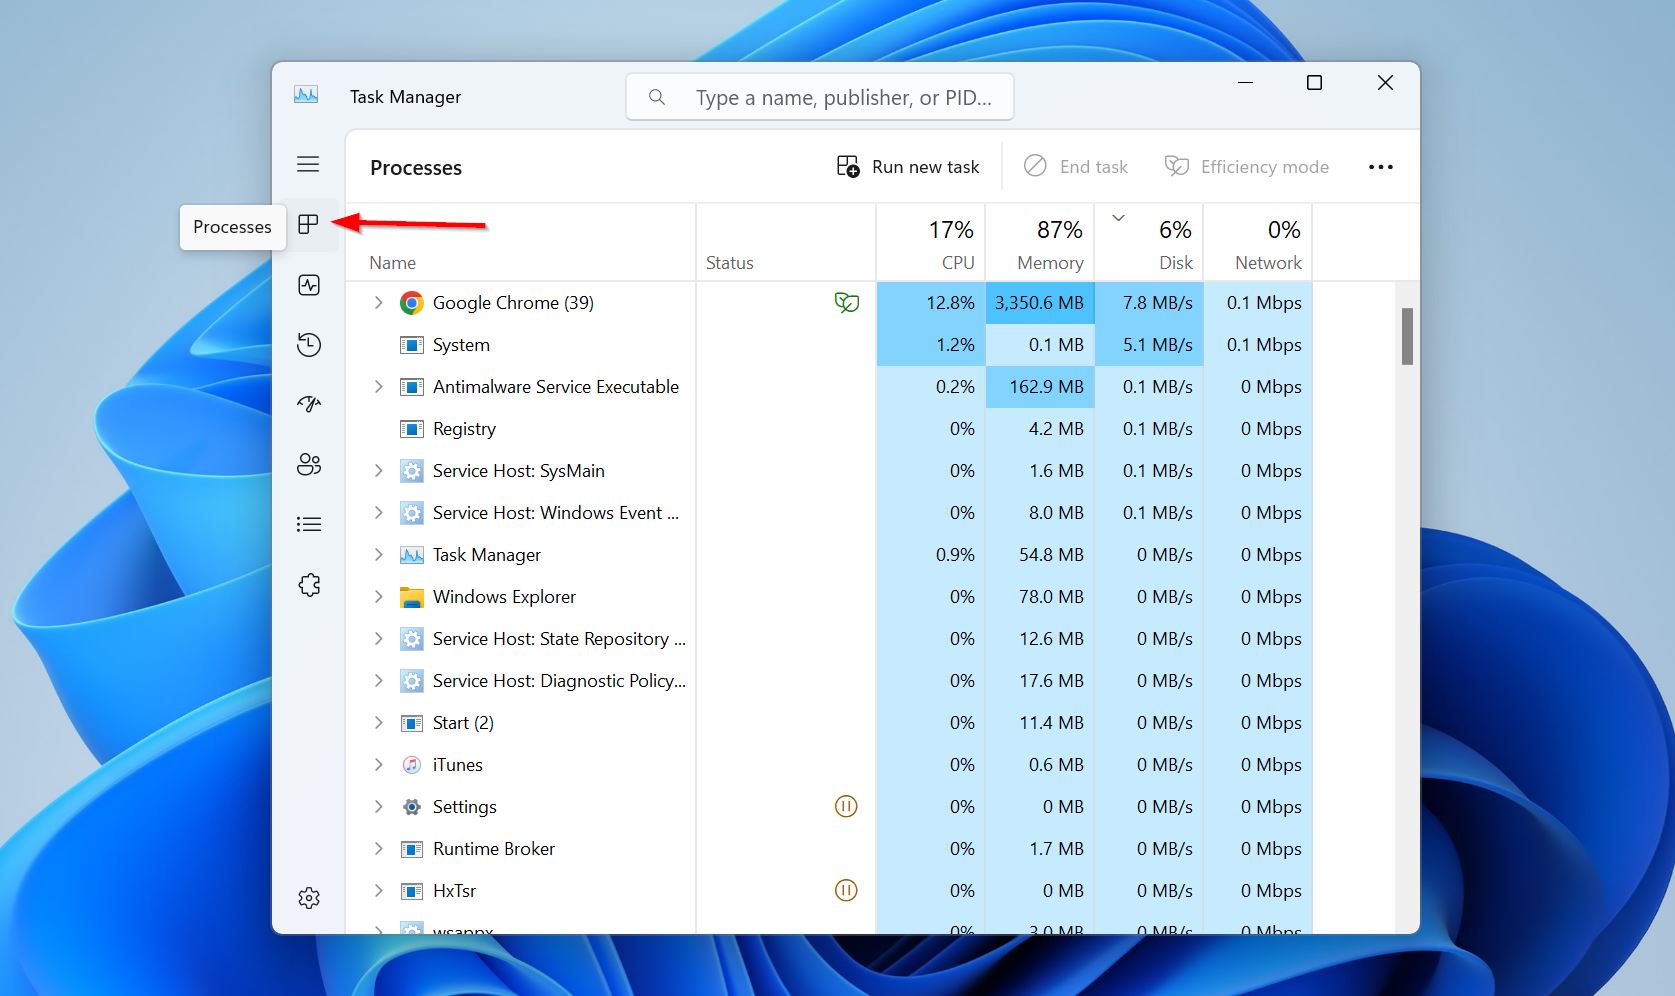Screen dimensions: 1675x996
Task: Open the hamburger navigation menu
Action: click(308, 164)
